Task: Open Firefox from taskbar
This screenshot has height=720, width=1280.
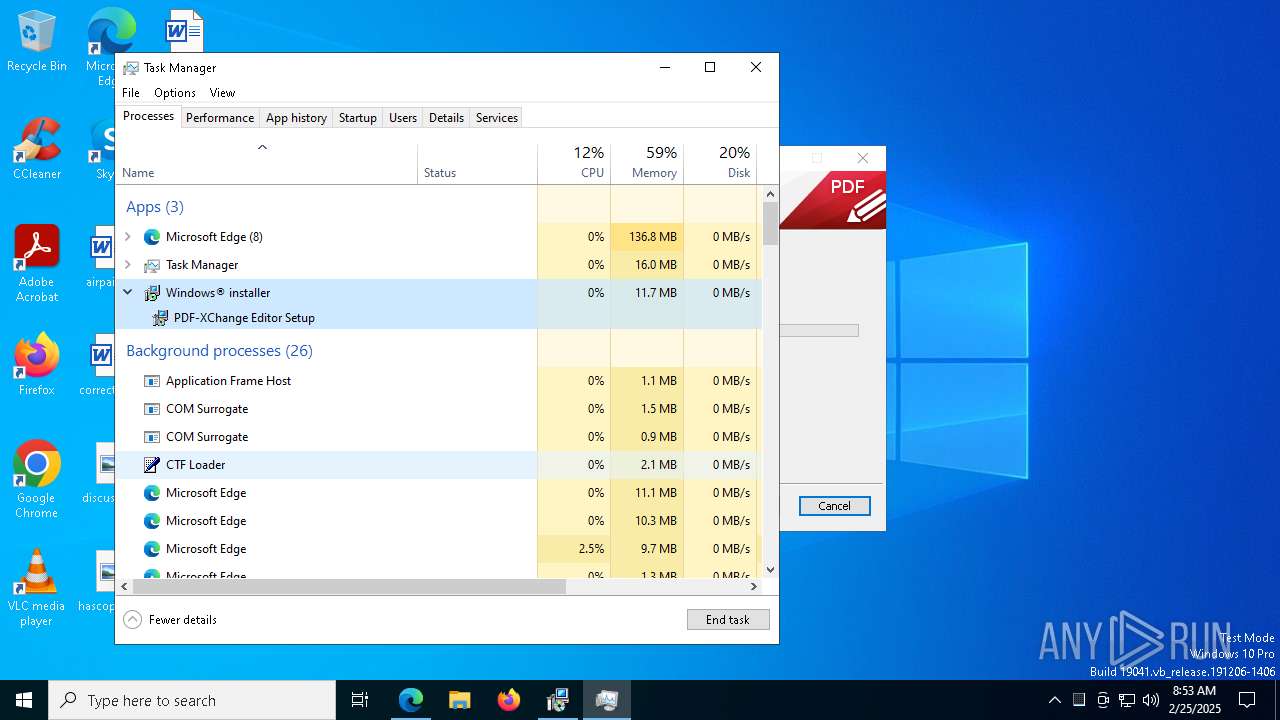Action: [509, 700]
